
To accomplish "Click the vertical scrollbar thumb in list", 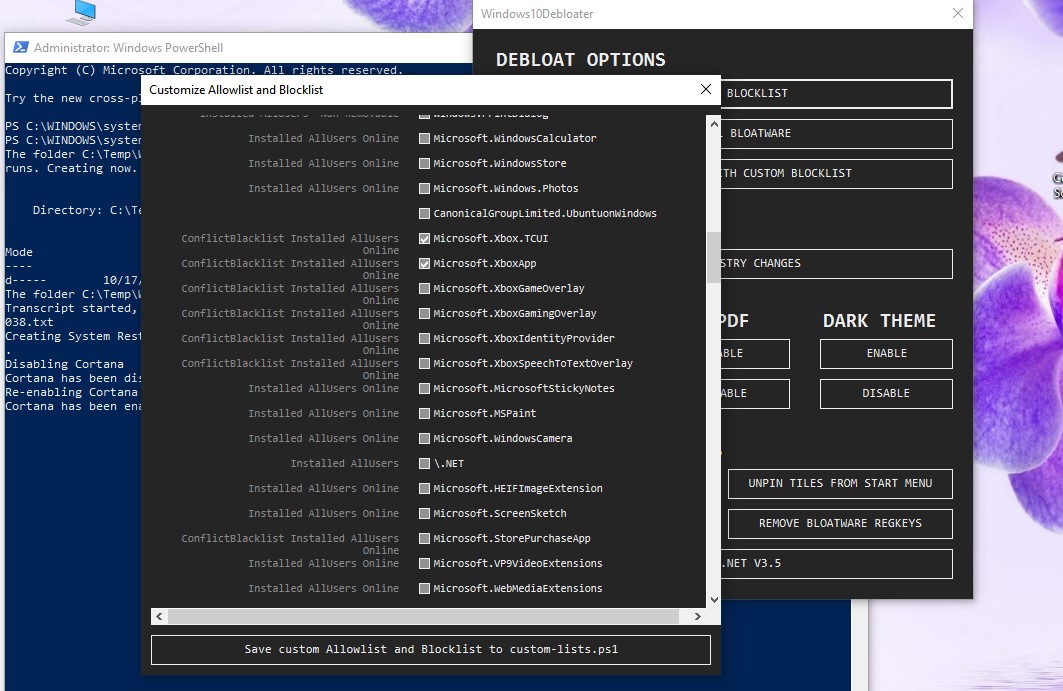I will pos(714,258).
